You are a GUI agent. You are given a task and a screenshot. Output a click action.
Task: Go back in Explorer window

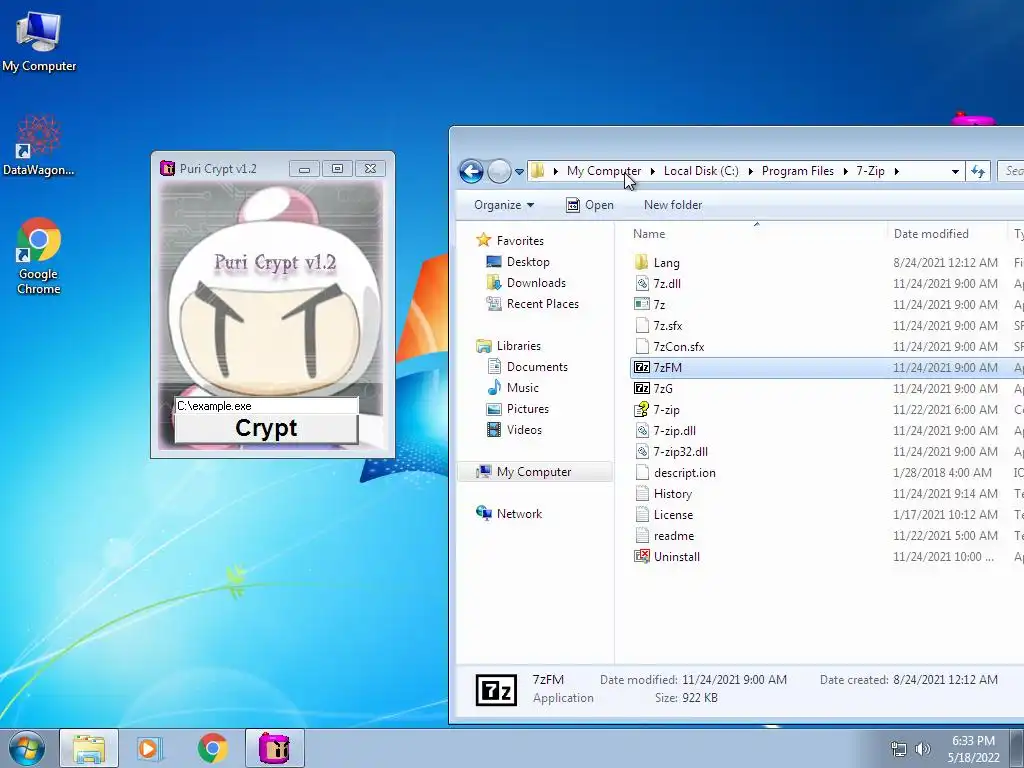471,171
